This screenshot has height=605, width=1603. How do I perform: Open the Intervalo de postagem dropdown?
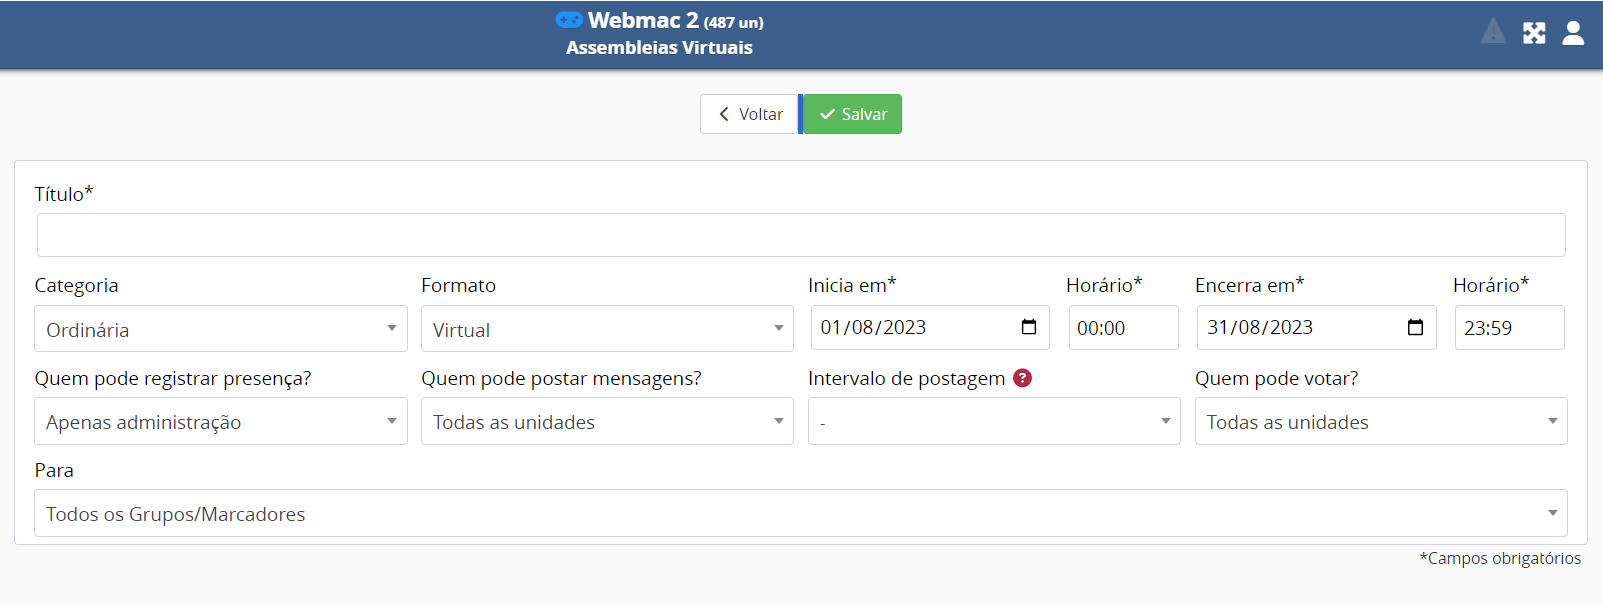(x=993, y=421)
